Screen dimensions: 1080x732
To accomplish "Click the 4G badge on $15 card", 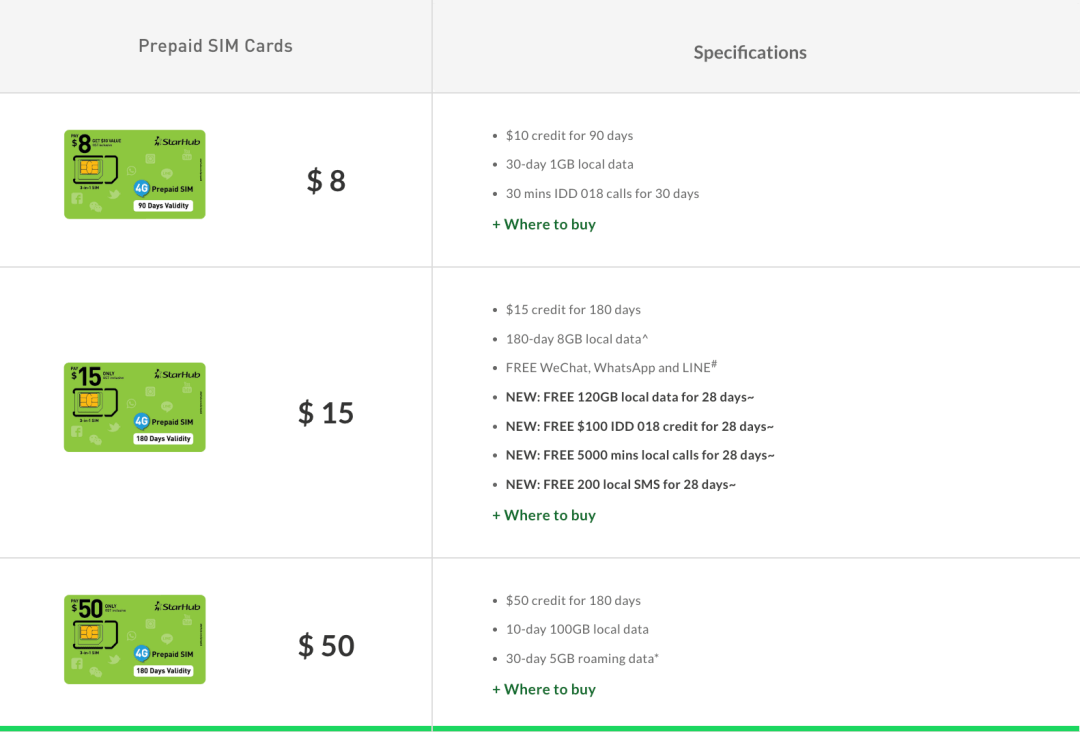I will click(142, 421).
